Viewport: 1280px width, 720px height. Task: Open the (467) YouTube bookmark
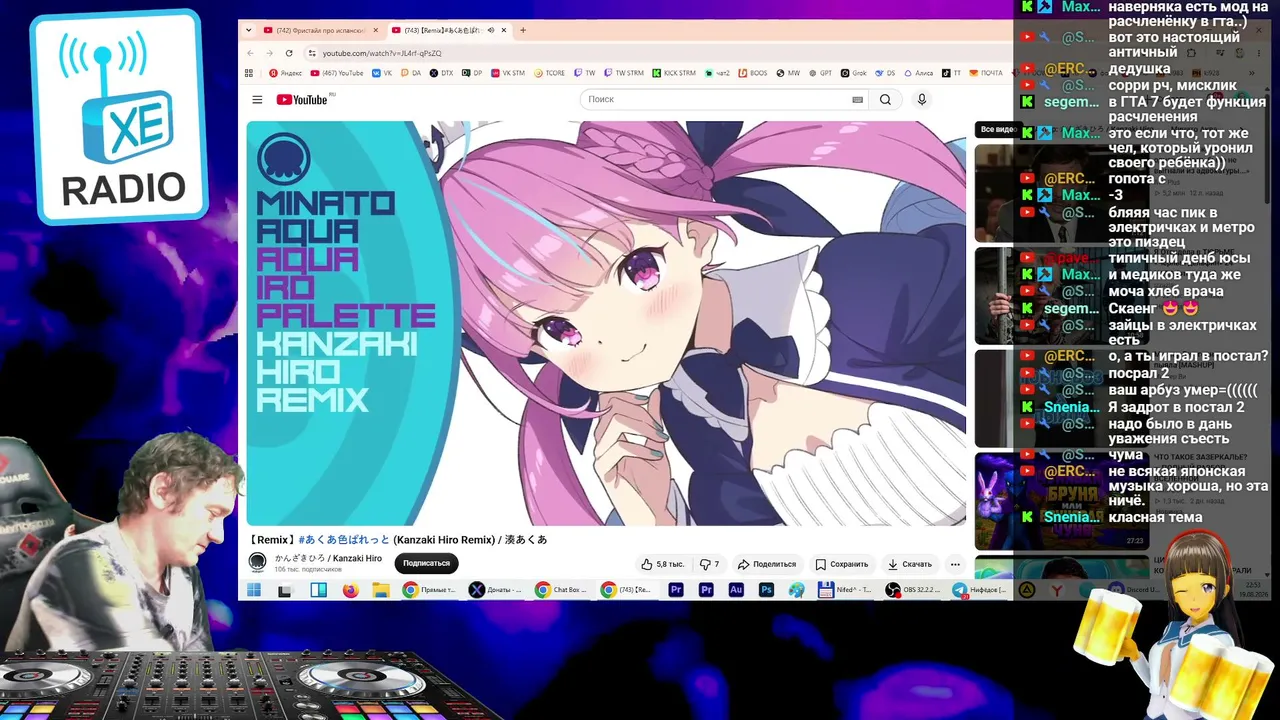coord(337,73)
